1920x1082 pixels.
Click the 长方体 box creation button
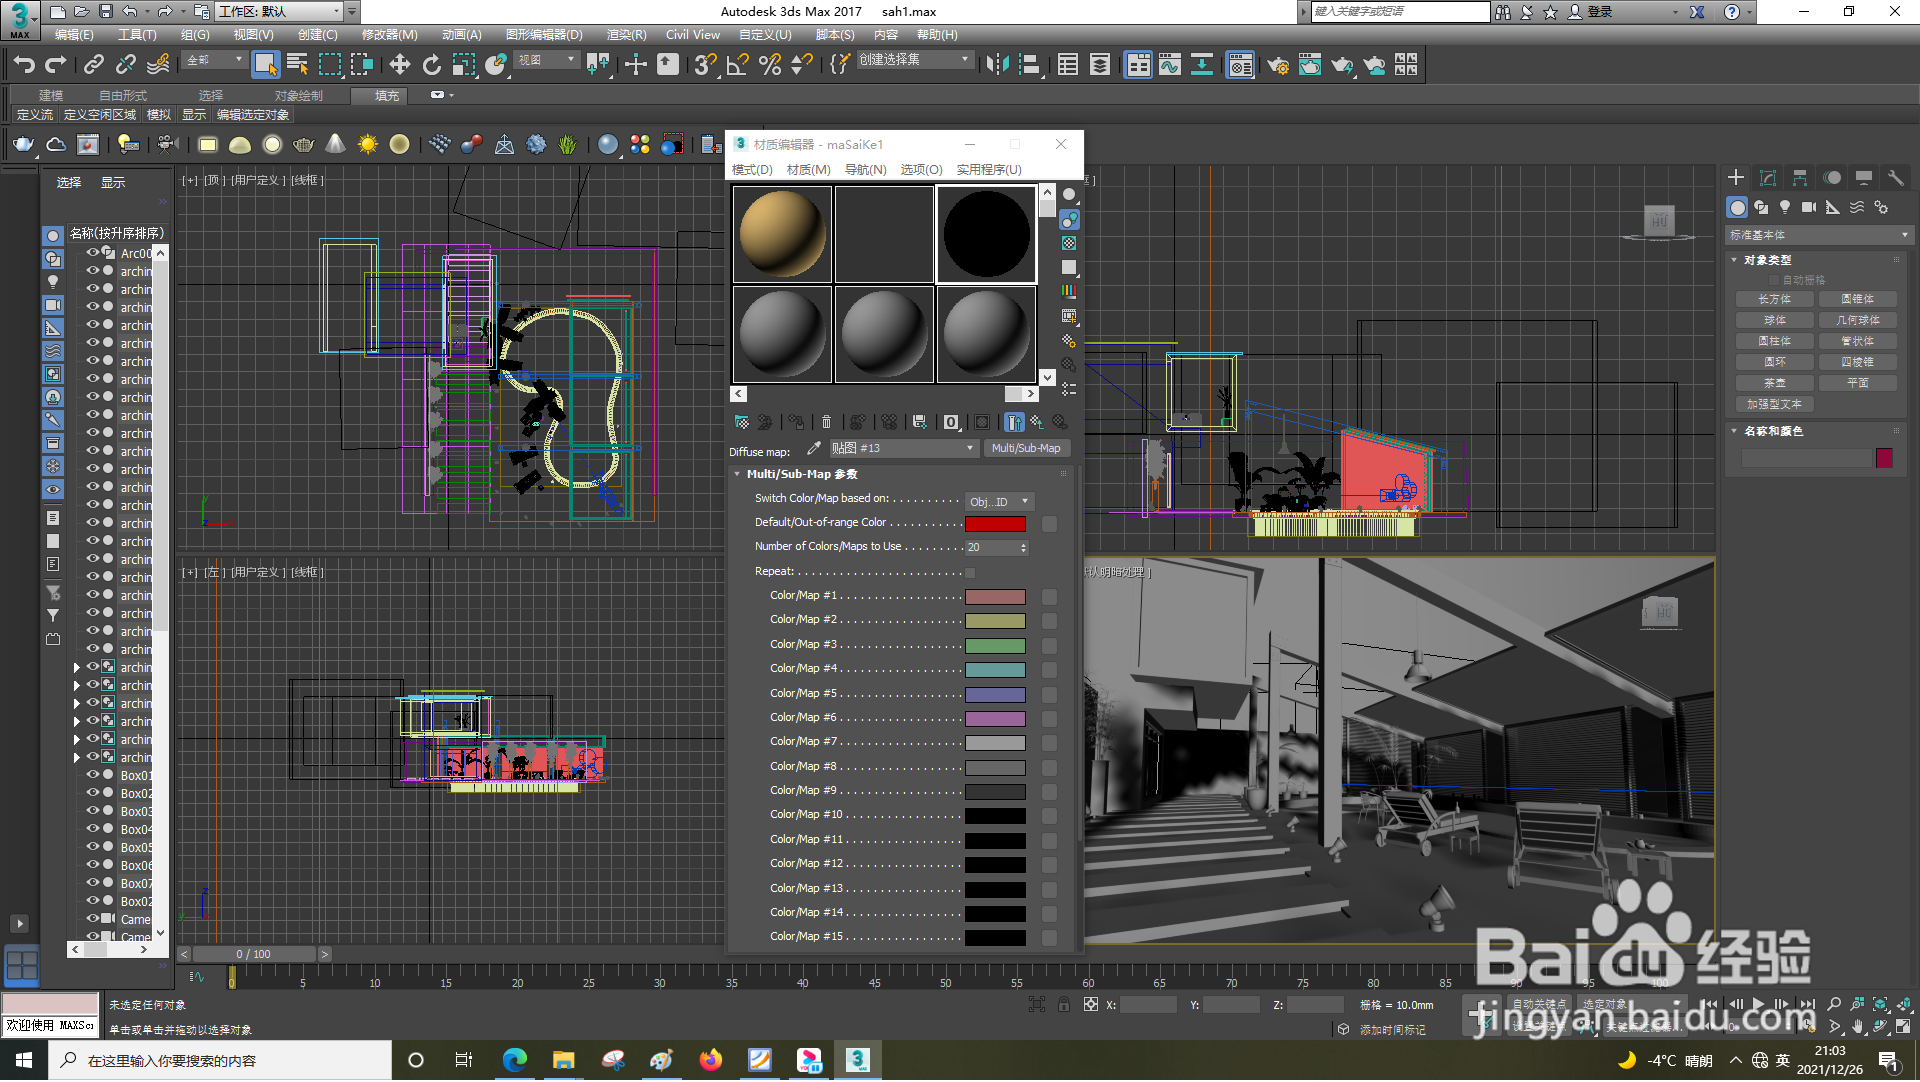coord(1774,299)
